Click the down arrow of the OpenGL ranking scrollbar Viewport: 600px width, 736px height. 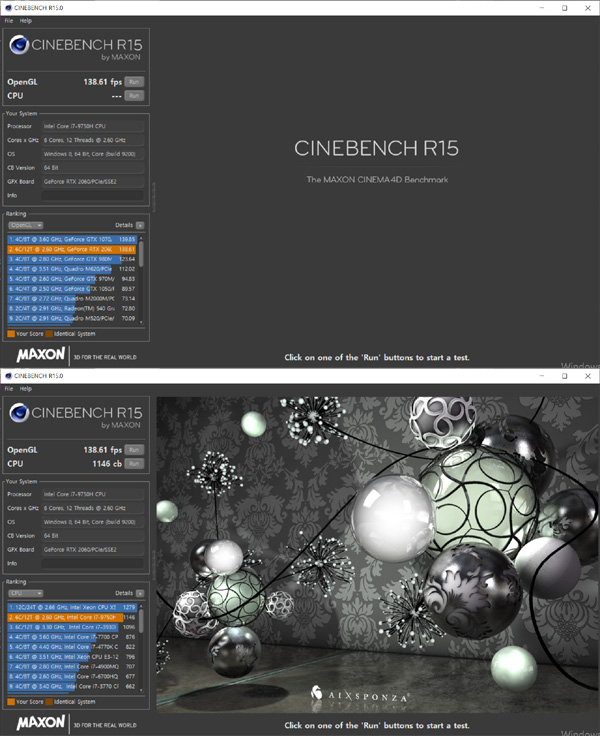pos(141,322)
